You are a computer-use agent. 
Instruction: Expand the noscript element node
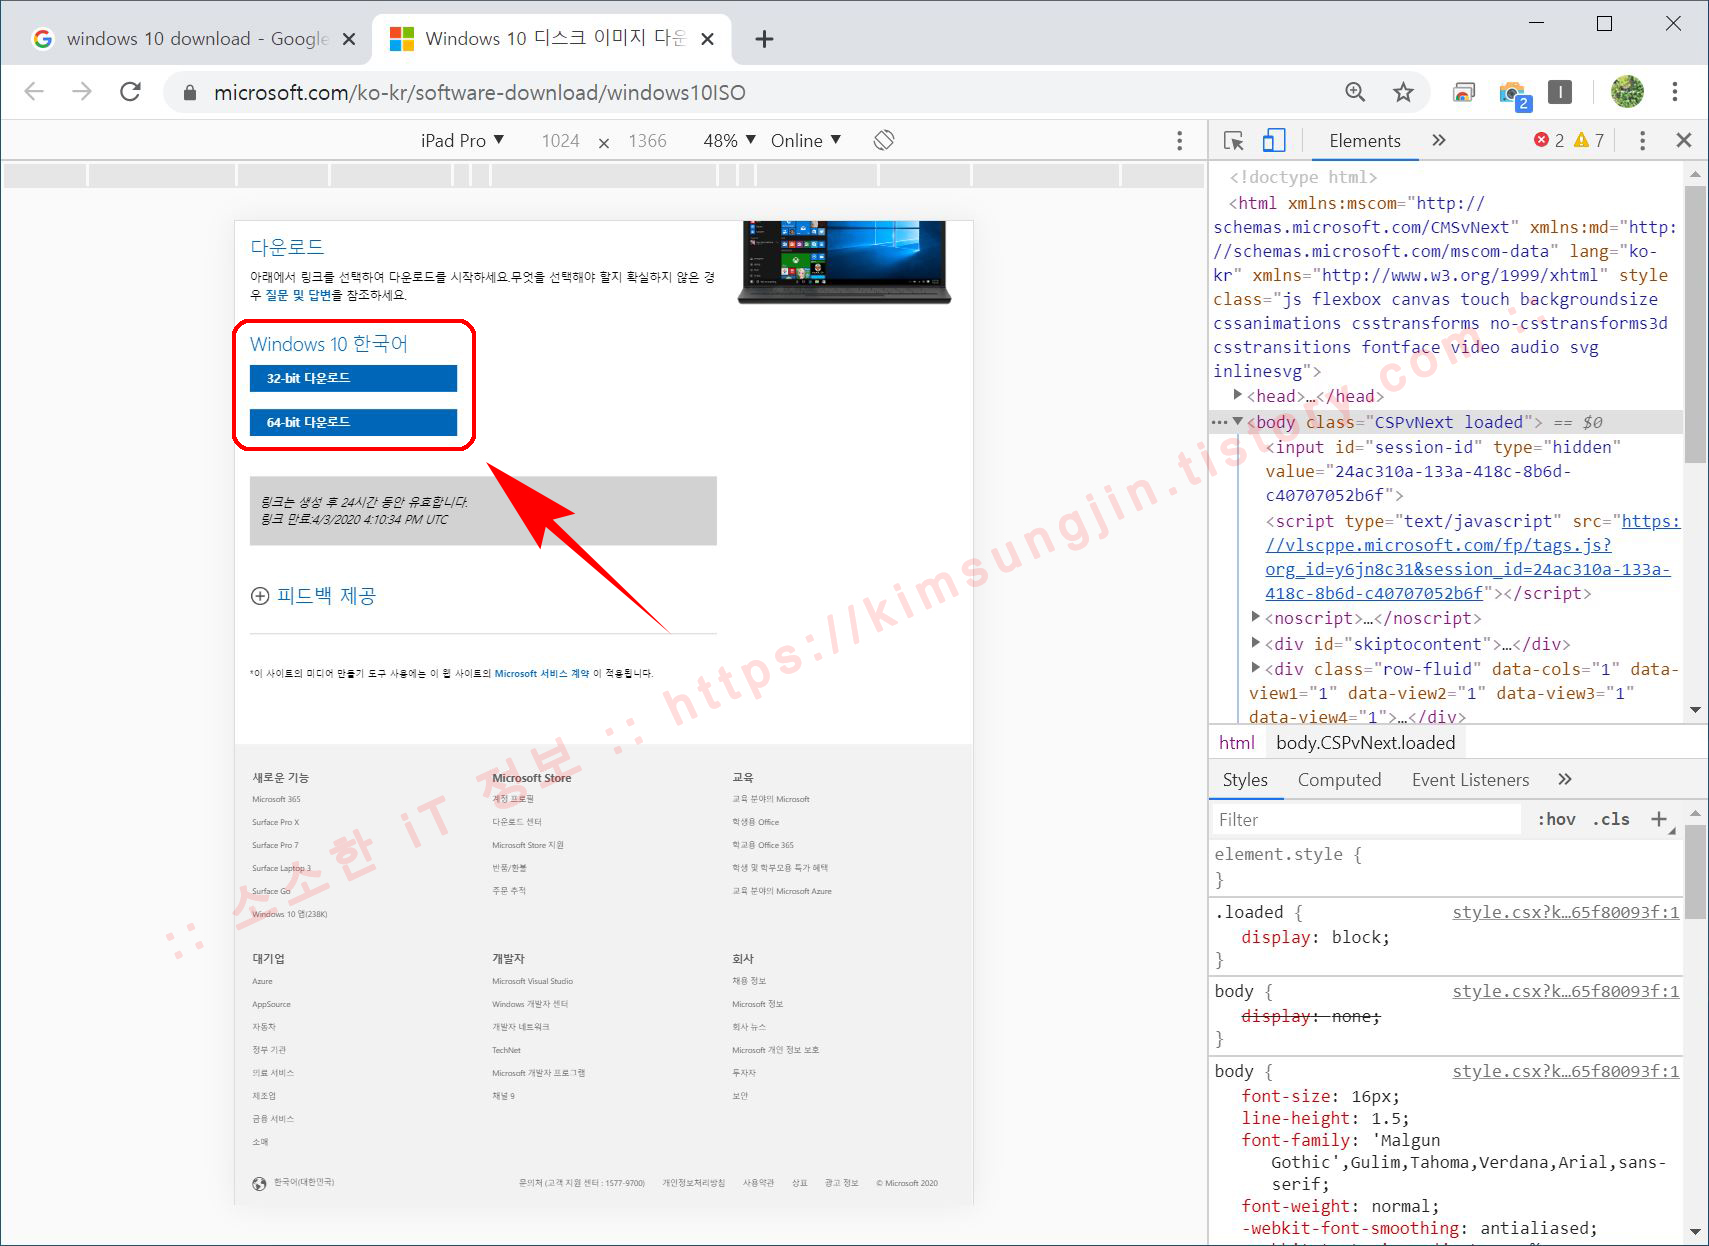click(1256, 617)
